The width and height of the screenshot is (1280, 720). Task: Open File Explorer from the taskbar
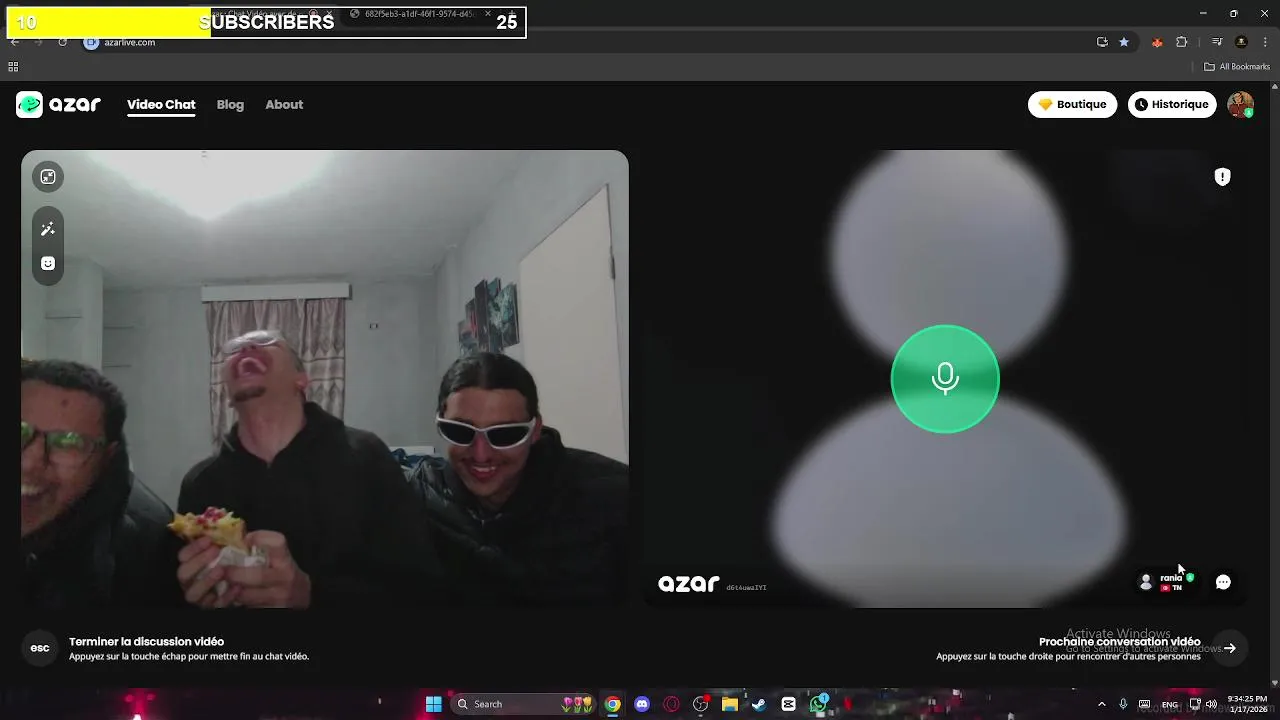(730, 704)
